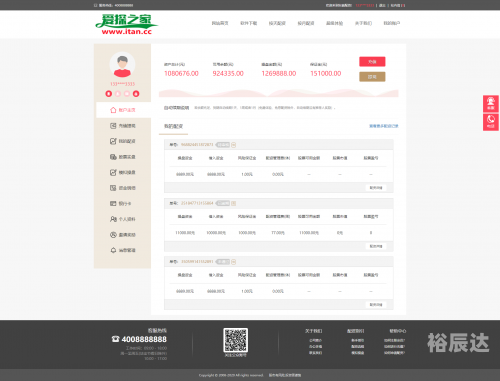This screenshot has width=500, height=381.
Task: Click the user avatar picture
Action: 122,65
